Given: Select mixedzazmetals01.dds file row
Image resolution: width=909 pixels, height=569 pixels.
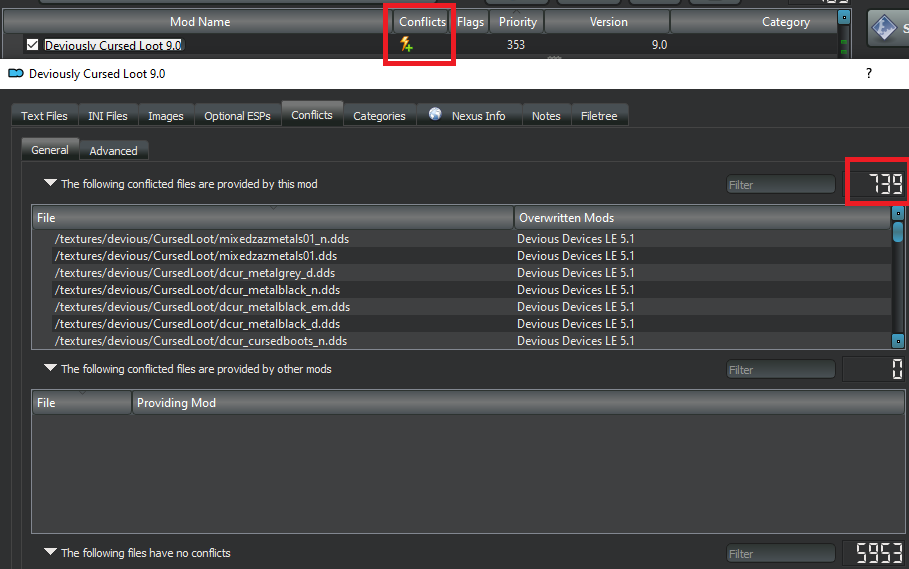Looking at the screenshot, I should pyautogui.click(x=196, y=256).
